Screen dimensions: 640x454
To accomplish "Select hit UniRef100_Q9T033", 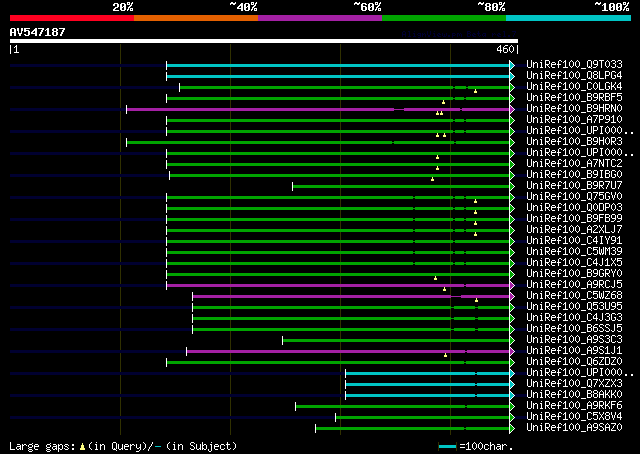I will (574, 65).
